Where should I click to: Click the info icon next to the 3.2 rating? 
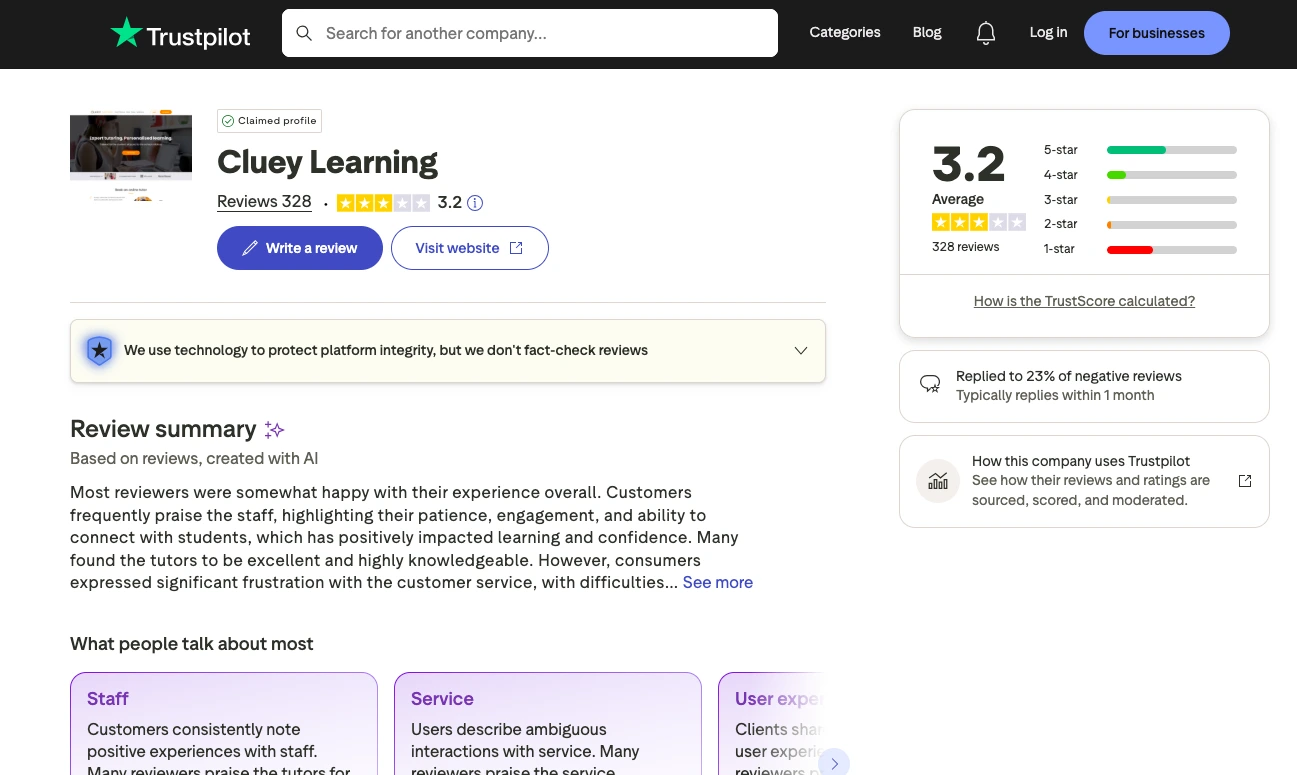pos(475,202)
